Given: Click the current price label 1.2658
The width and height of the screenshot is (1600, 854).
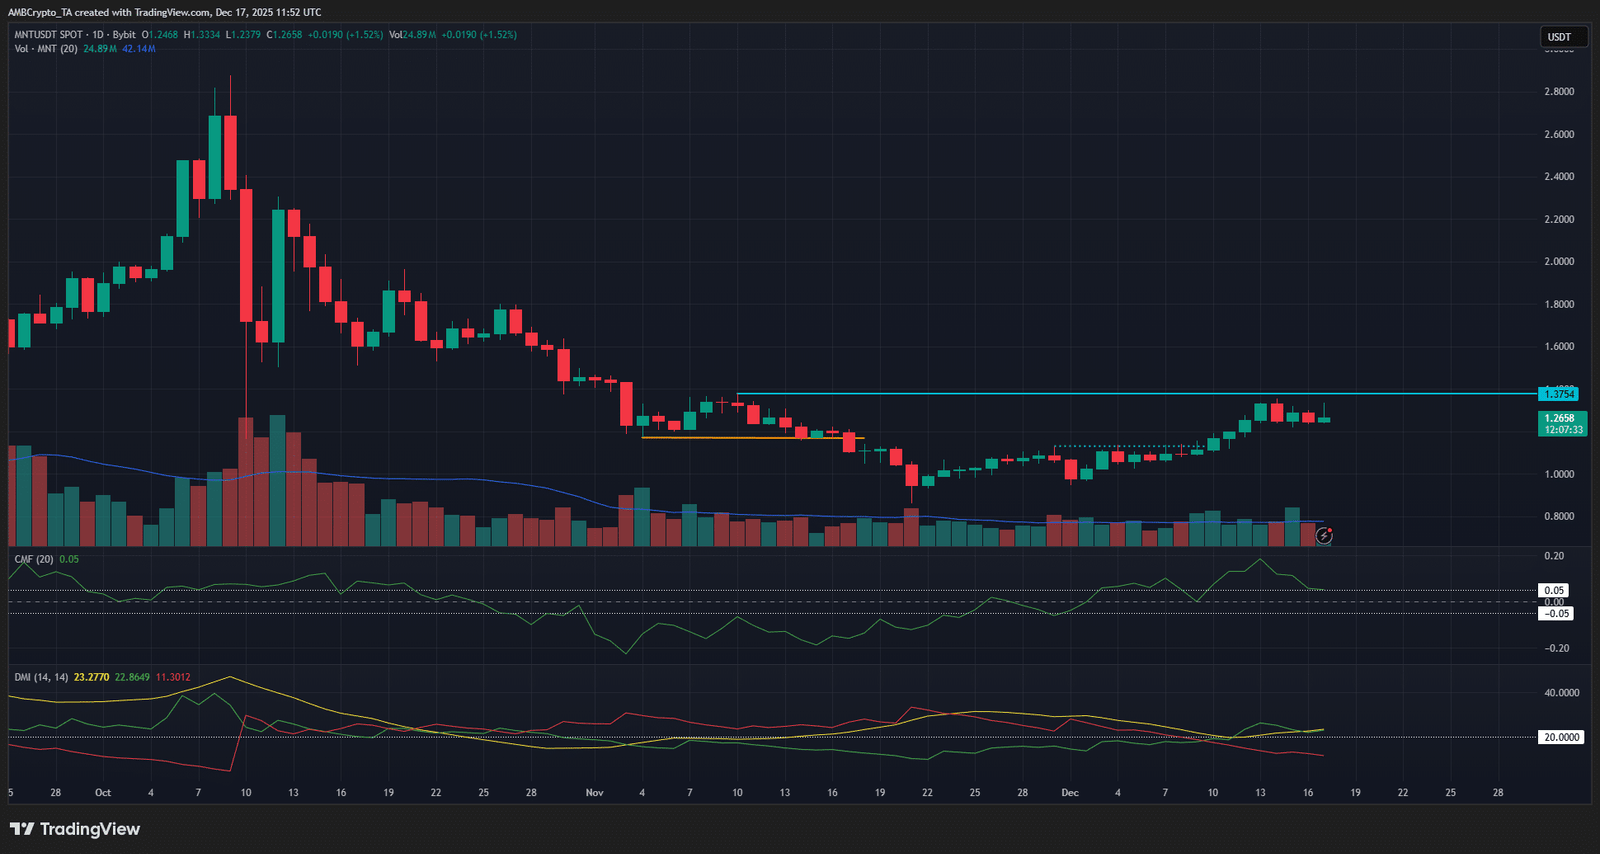Looking at the screenshot, I should point(1560,418).
